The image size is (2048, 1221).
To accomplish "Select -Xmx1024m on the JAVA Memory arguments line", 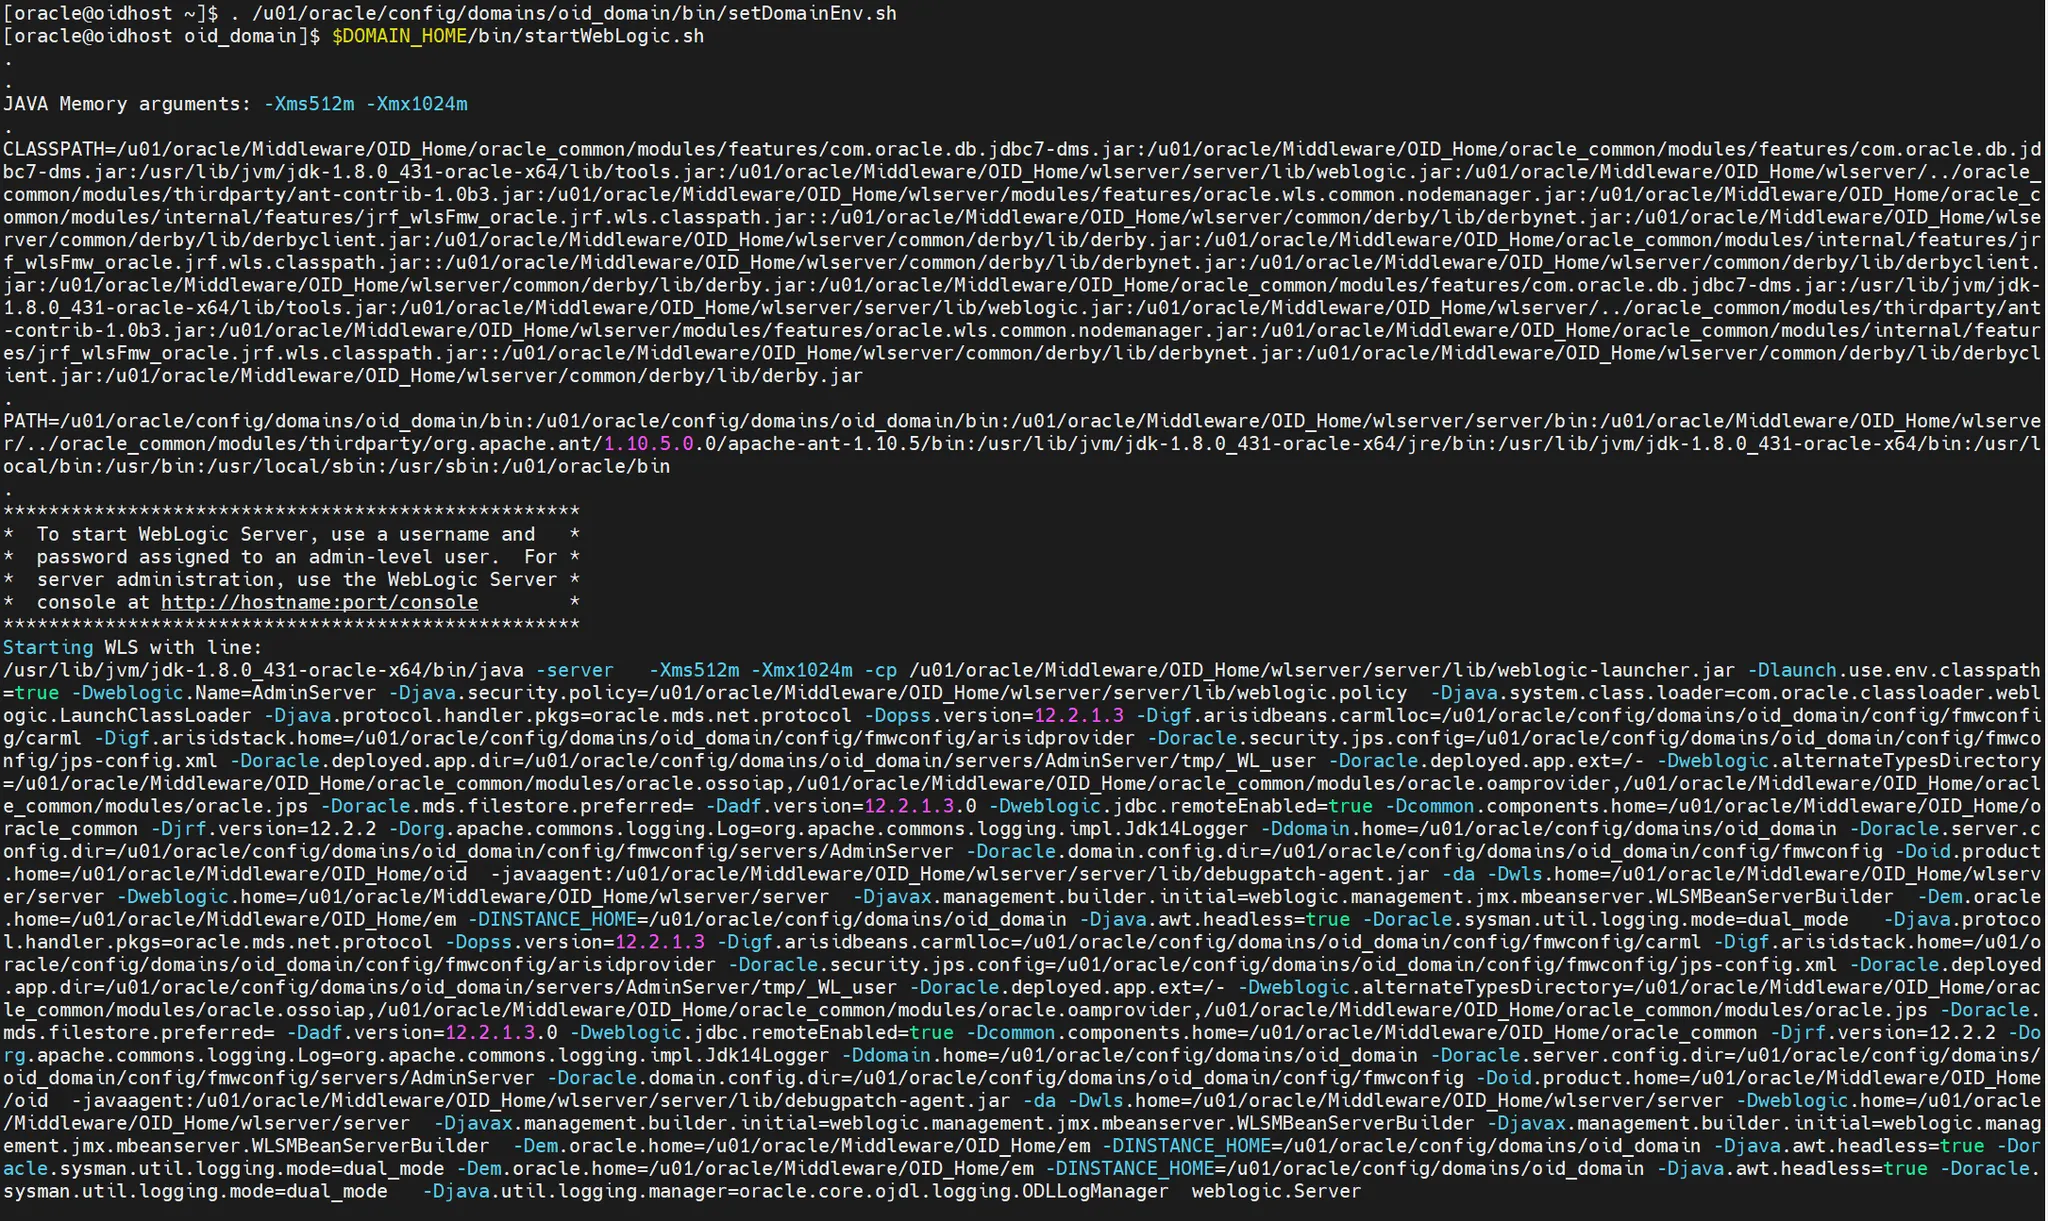I will (416, 104).
